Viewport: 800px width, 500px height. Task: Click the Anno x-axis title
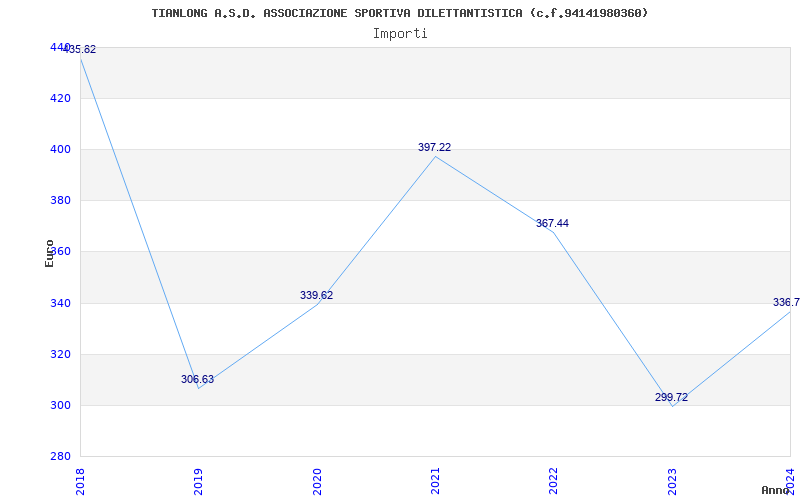coord(776,490)
